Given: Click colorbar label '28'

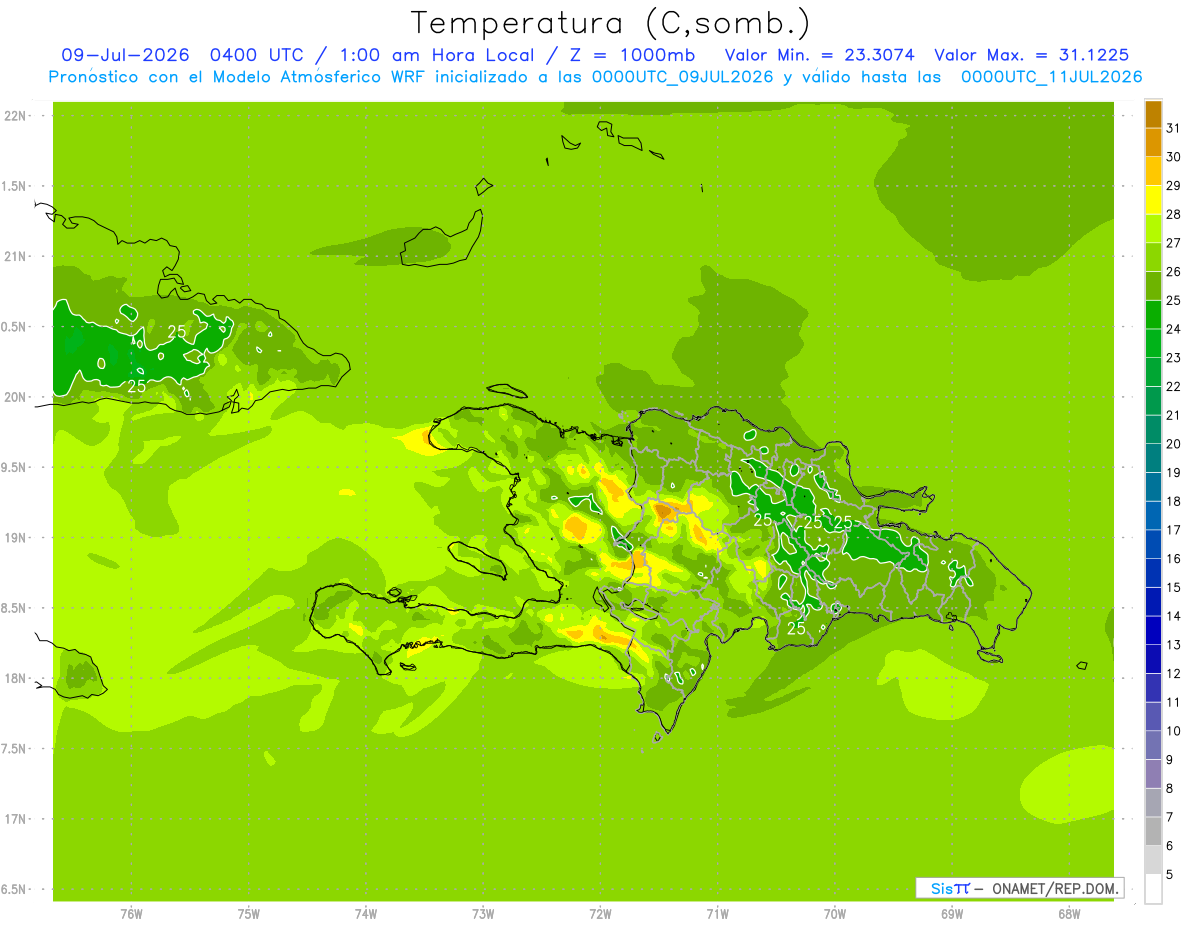Looking at the screenshot, I should (1173, 214).
